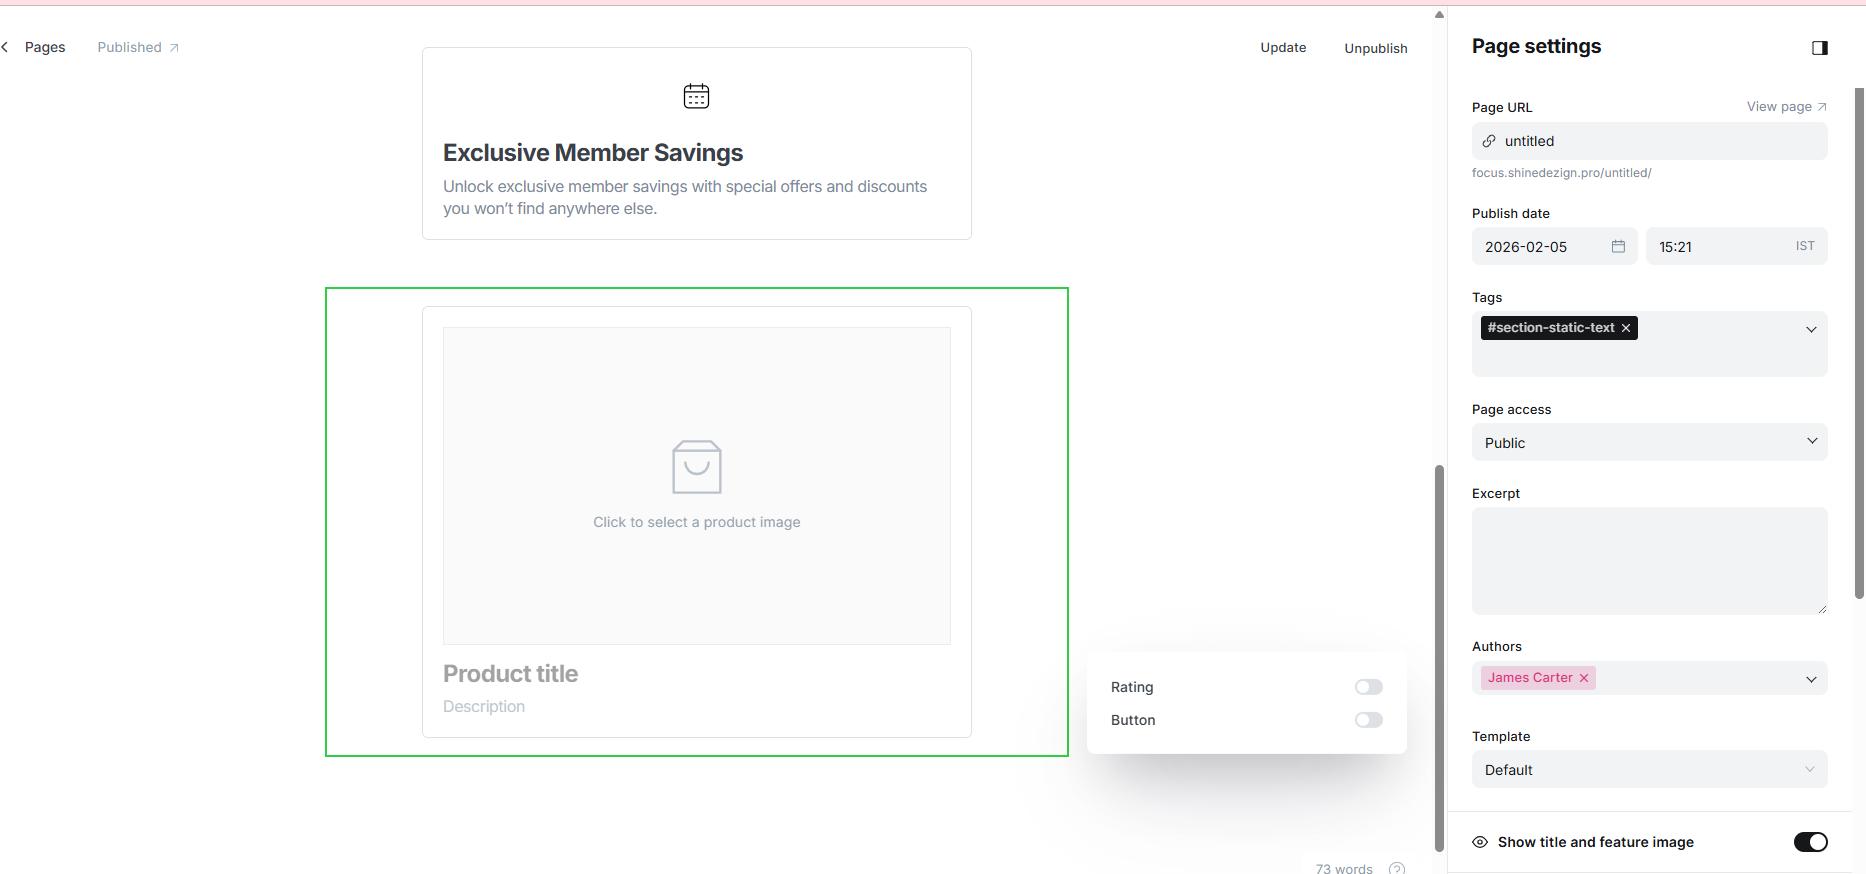Open the publish date calendar picker
Viewport: 1866px width, 874px height.
(1617, 247)
